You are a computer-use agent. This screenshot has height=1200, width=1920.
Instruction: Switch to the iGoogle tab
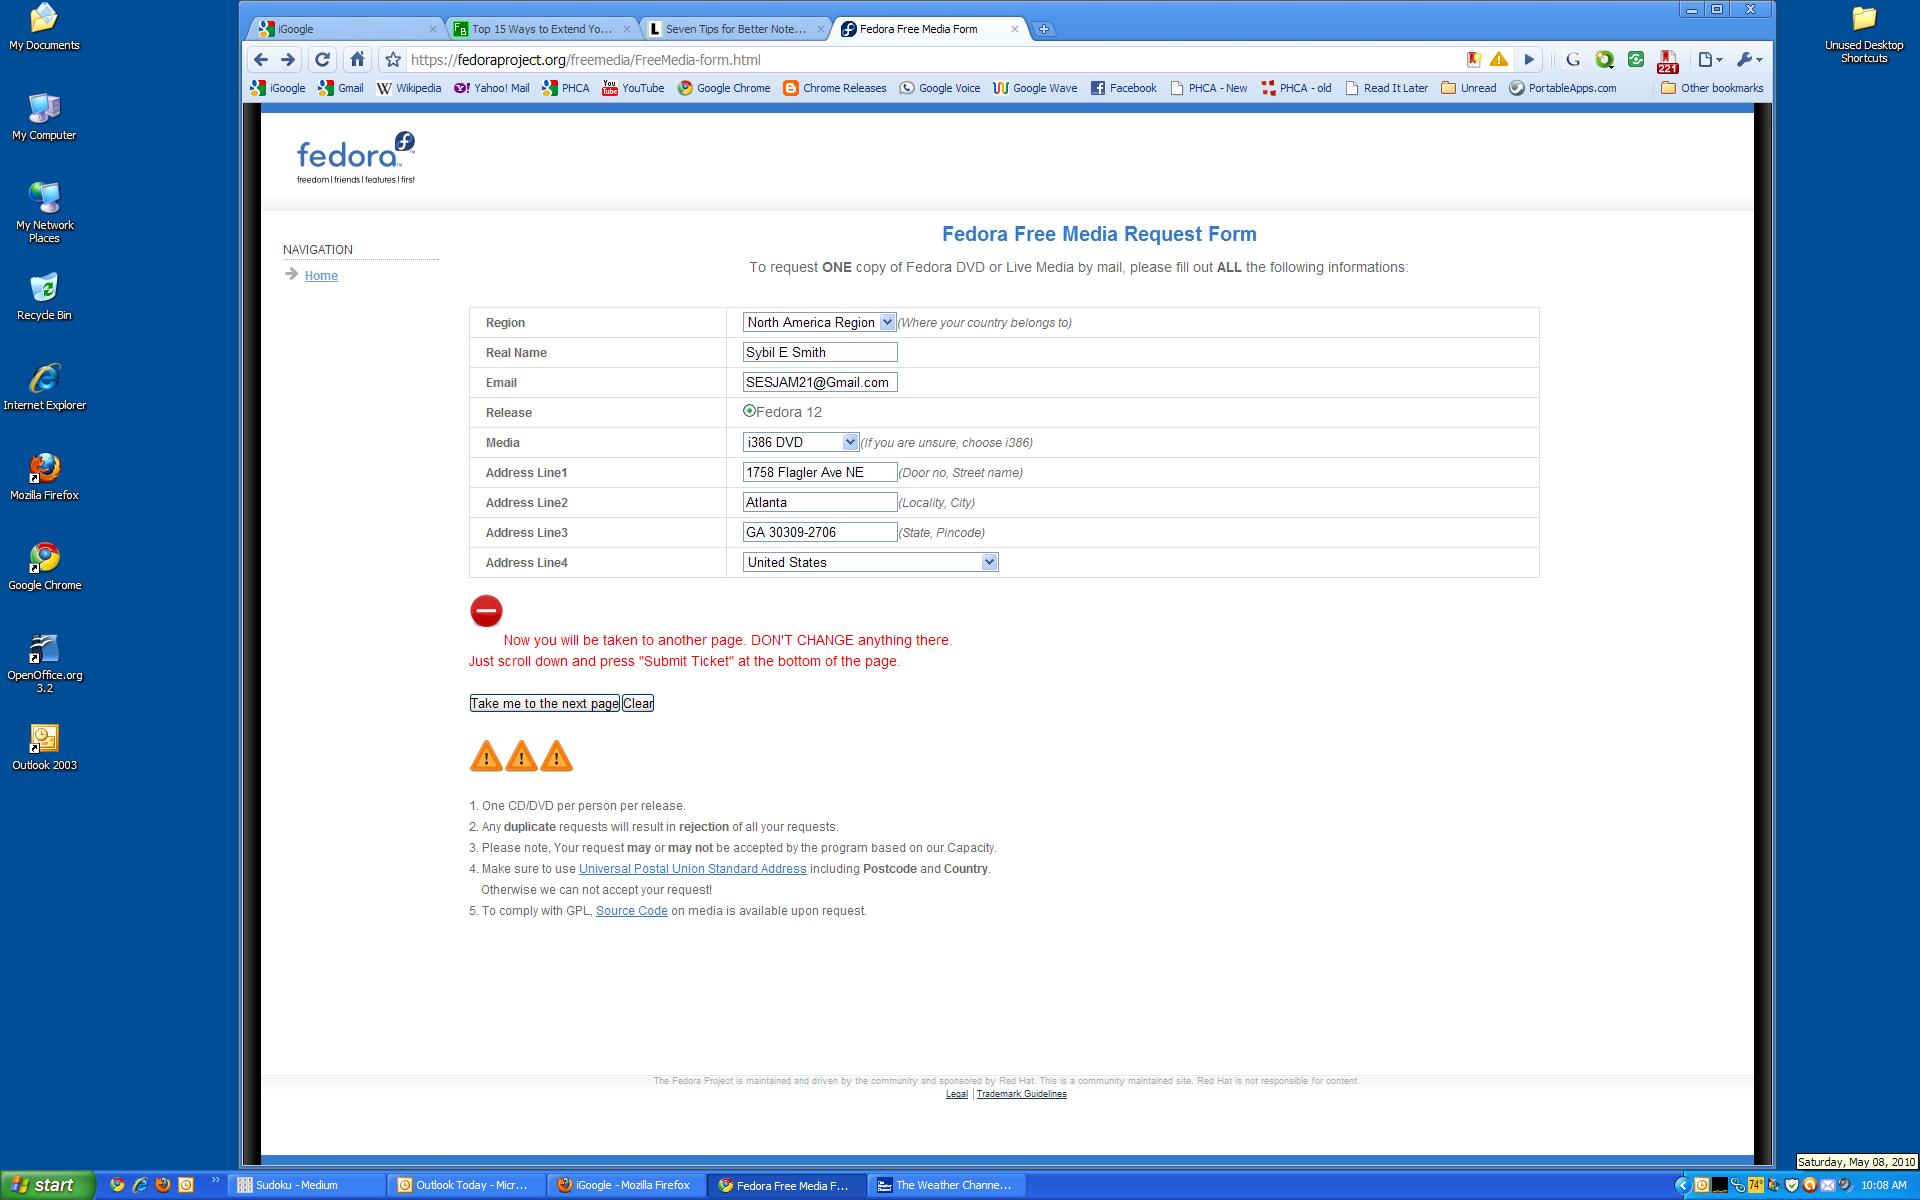[x=346, y=29]
